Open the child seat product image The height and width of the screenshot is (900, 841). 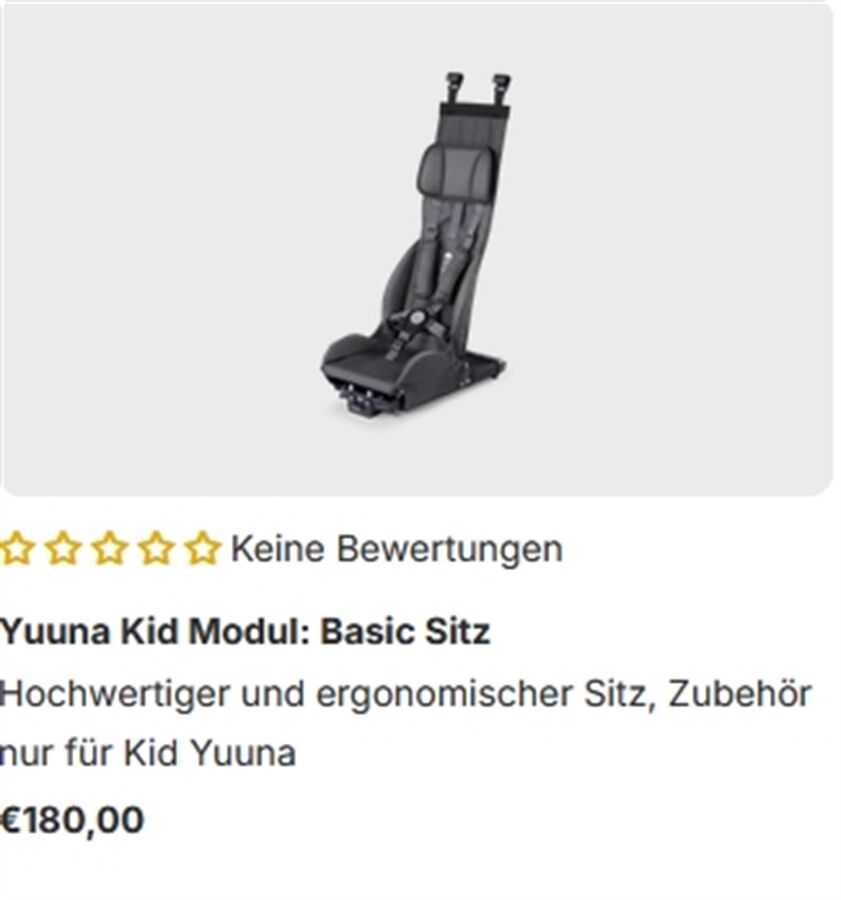tap(417, 249)
